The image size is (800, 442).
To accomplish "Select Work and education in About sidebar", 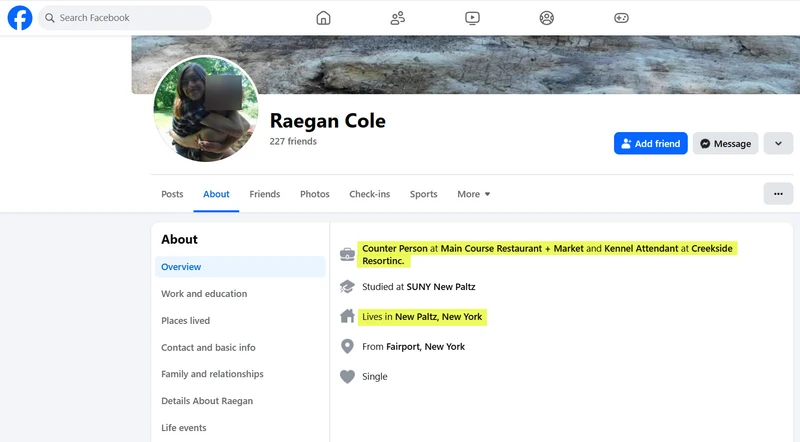I will click(x=204, y=294).
